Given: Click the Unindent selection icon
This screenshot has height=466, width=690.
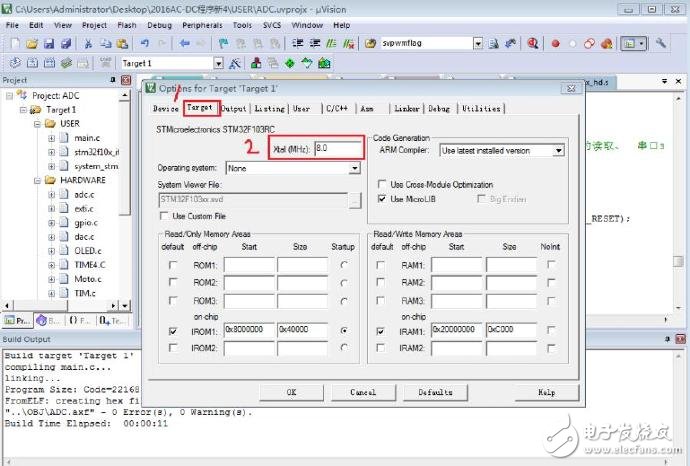Looking at the screenshot, I should 315,43.
